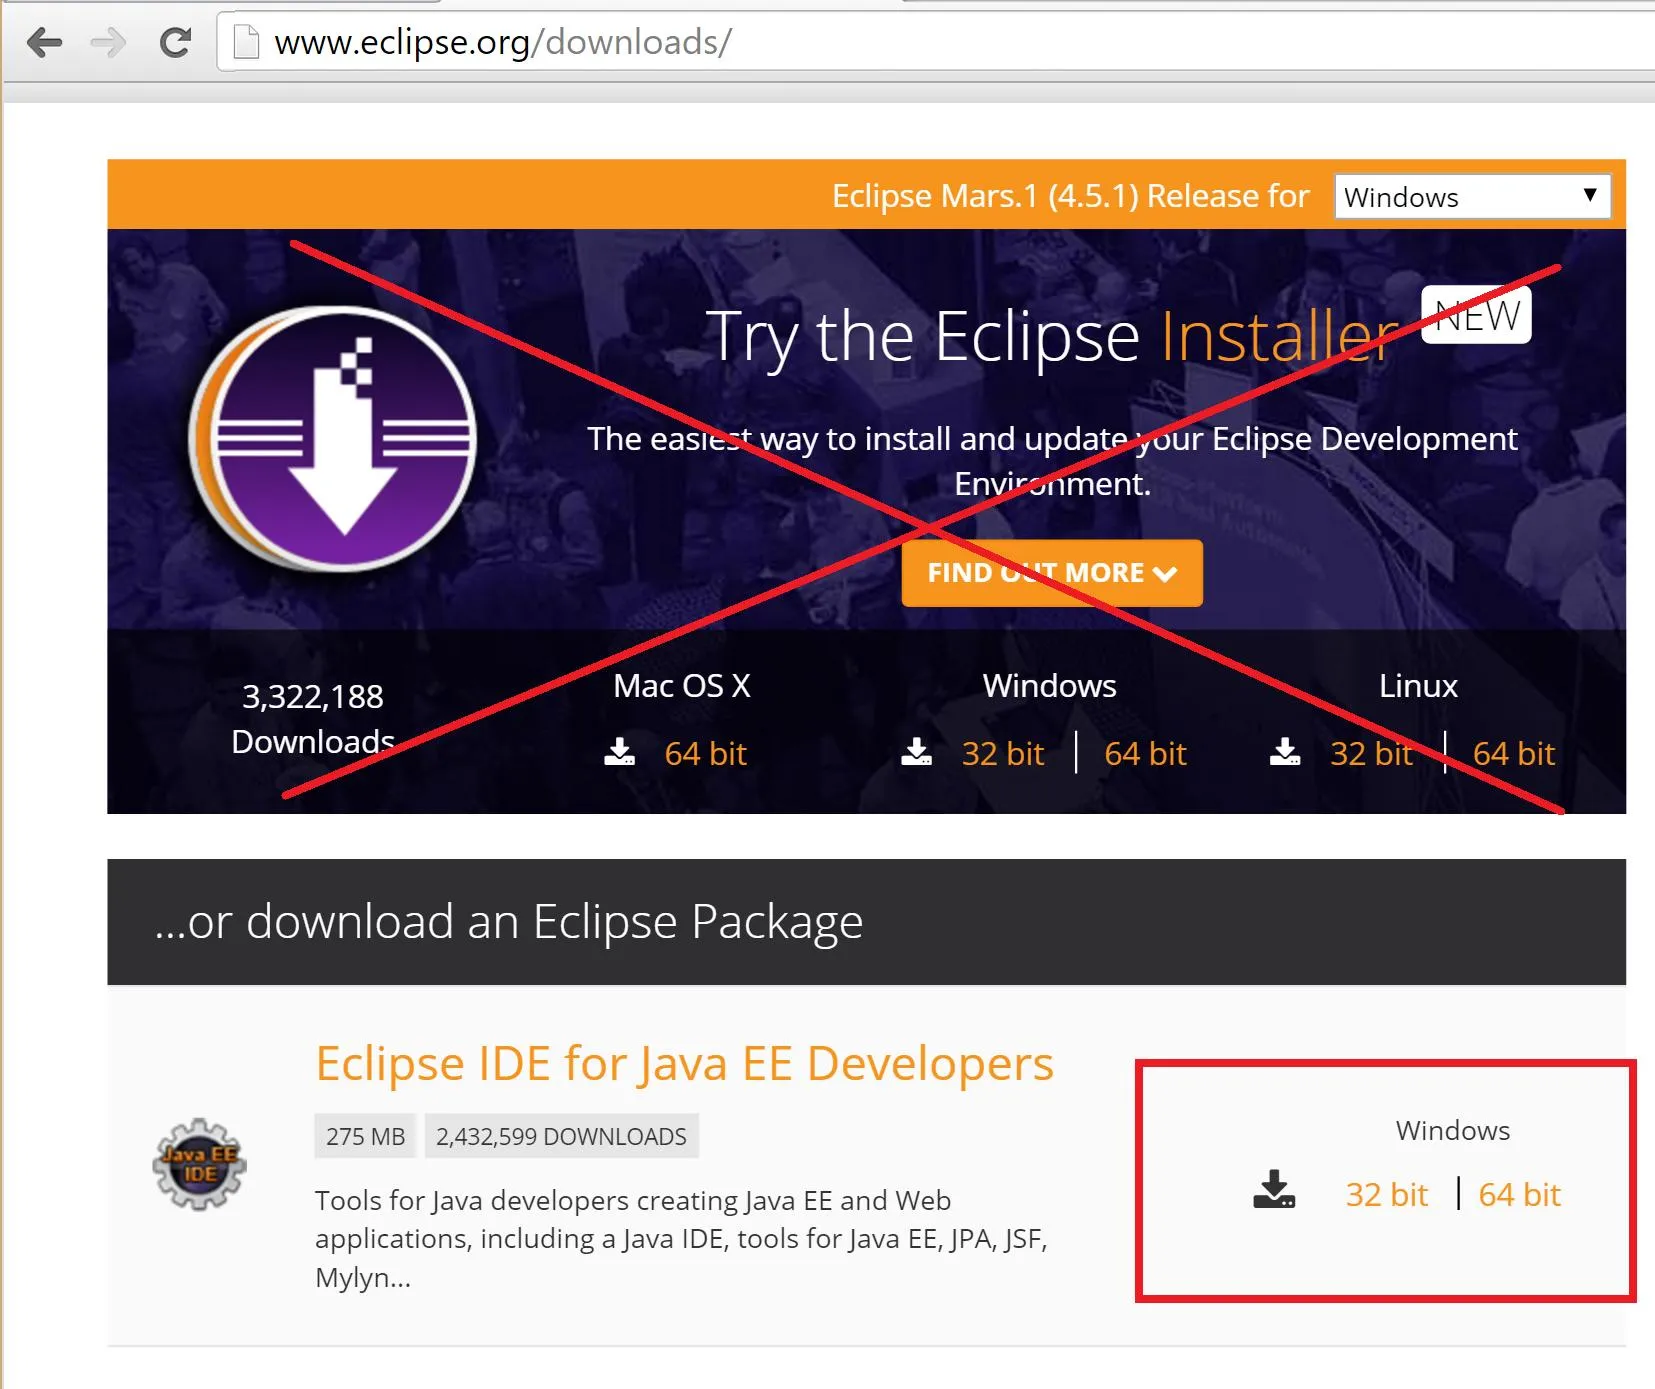Viewport: 1655px width, 1389px height.
Task: Click the Windows installer download icon
Action: click(916, 752)
